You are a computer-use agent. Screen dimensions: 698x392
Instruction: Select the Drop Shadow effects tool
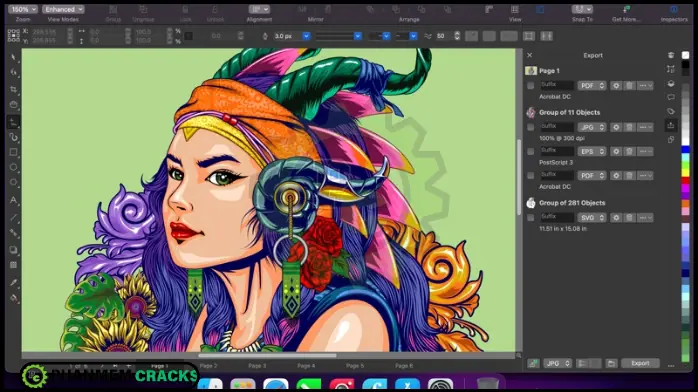coord(13,250)
